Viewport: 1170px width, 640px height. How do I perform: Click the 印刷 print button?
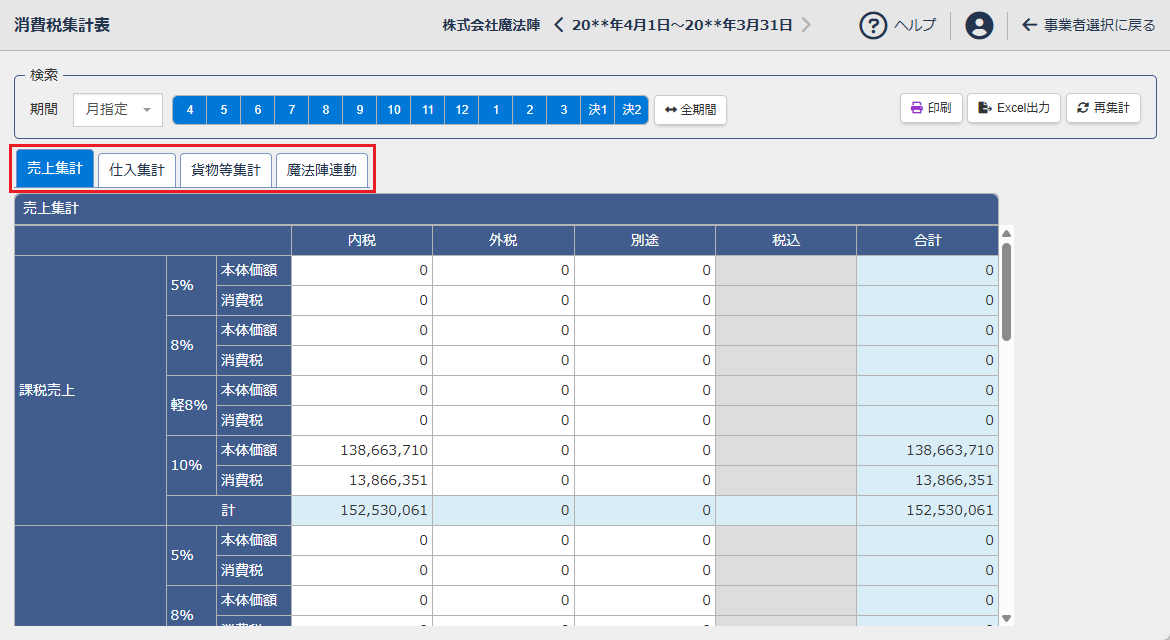coord(931,108)
